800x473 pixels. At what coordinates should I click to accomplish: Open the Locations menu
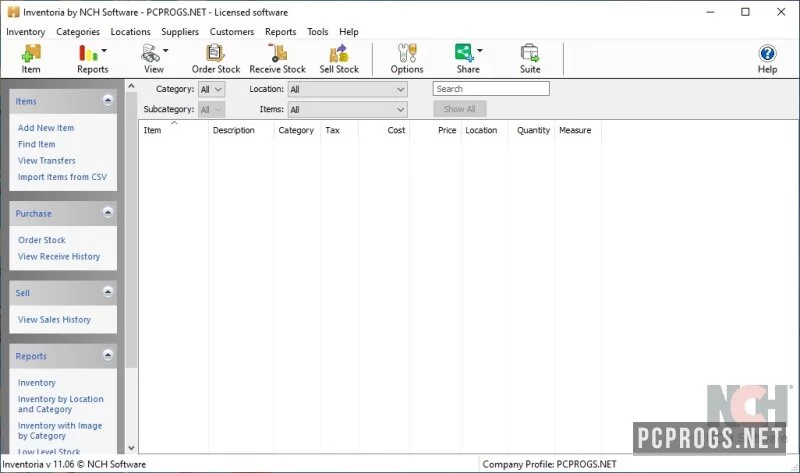(x=131, y=32)
